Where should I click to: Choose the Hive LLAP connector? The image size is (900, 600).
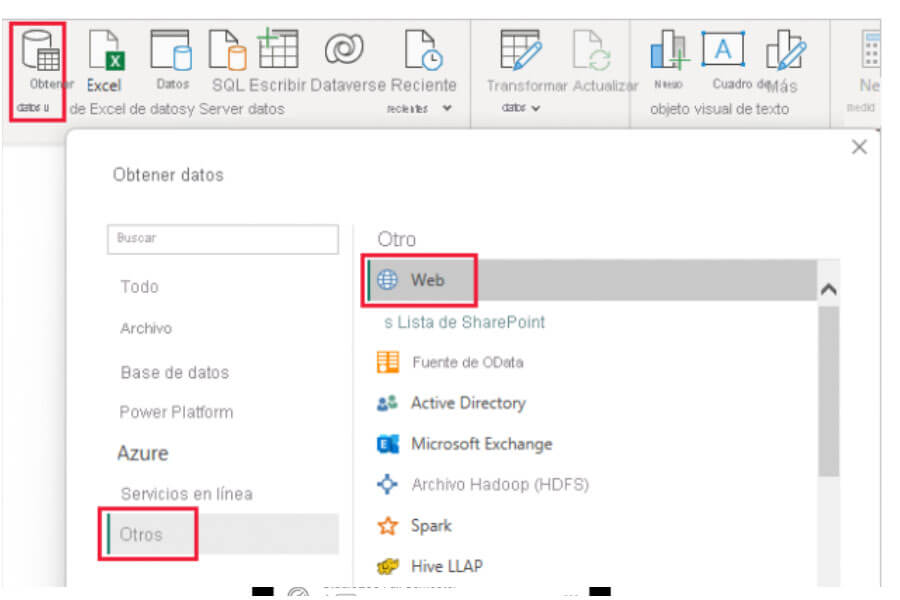[447, 566]
